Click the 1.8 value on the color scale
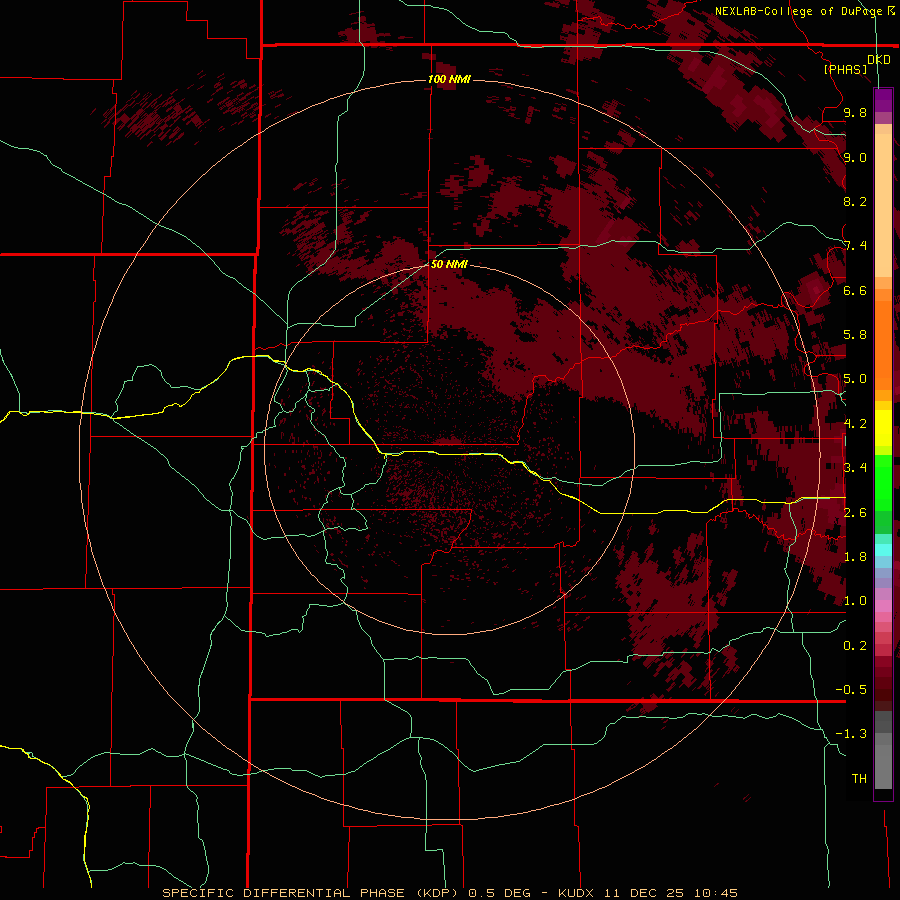 [x=855, y=557]
